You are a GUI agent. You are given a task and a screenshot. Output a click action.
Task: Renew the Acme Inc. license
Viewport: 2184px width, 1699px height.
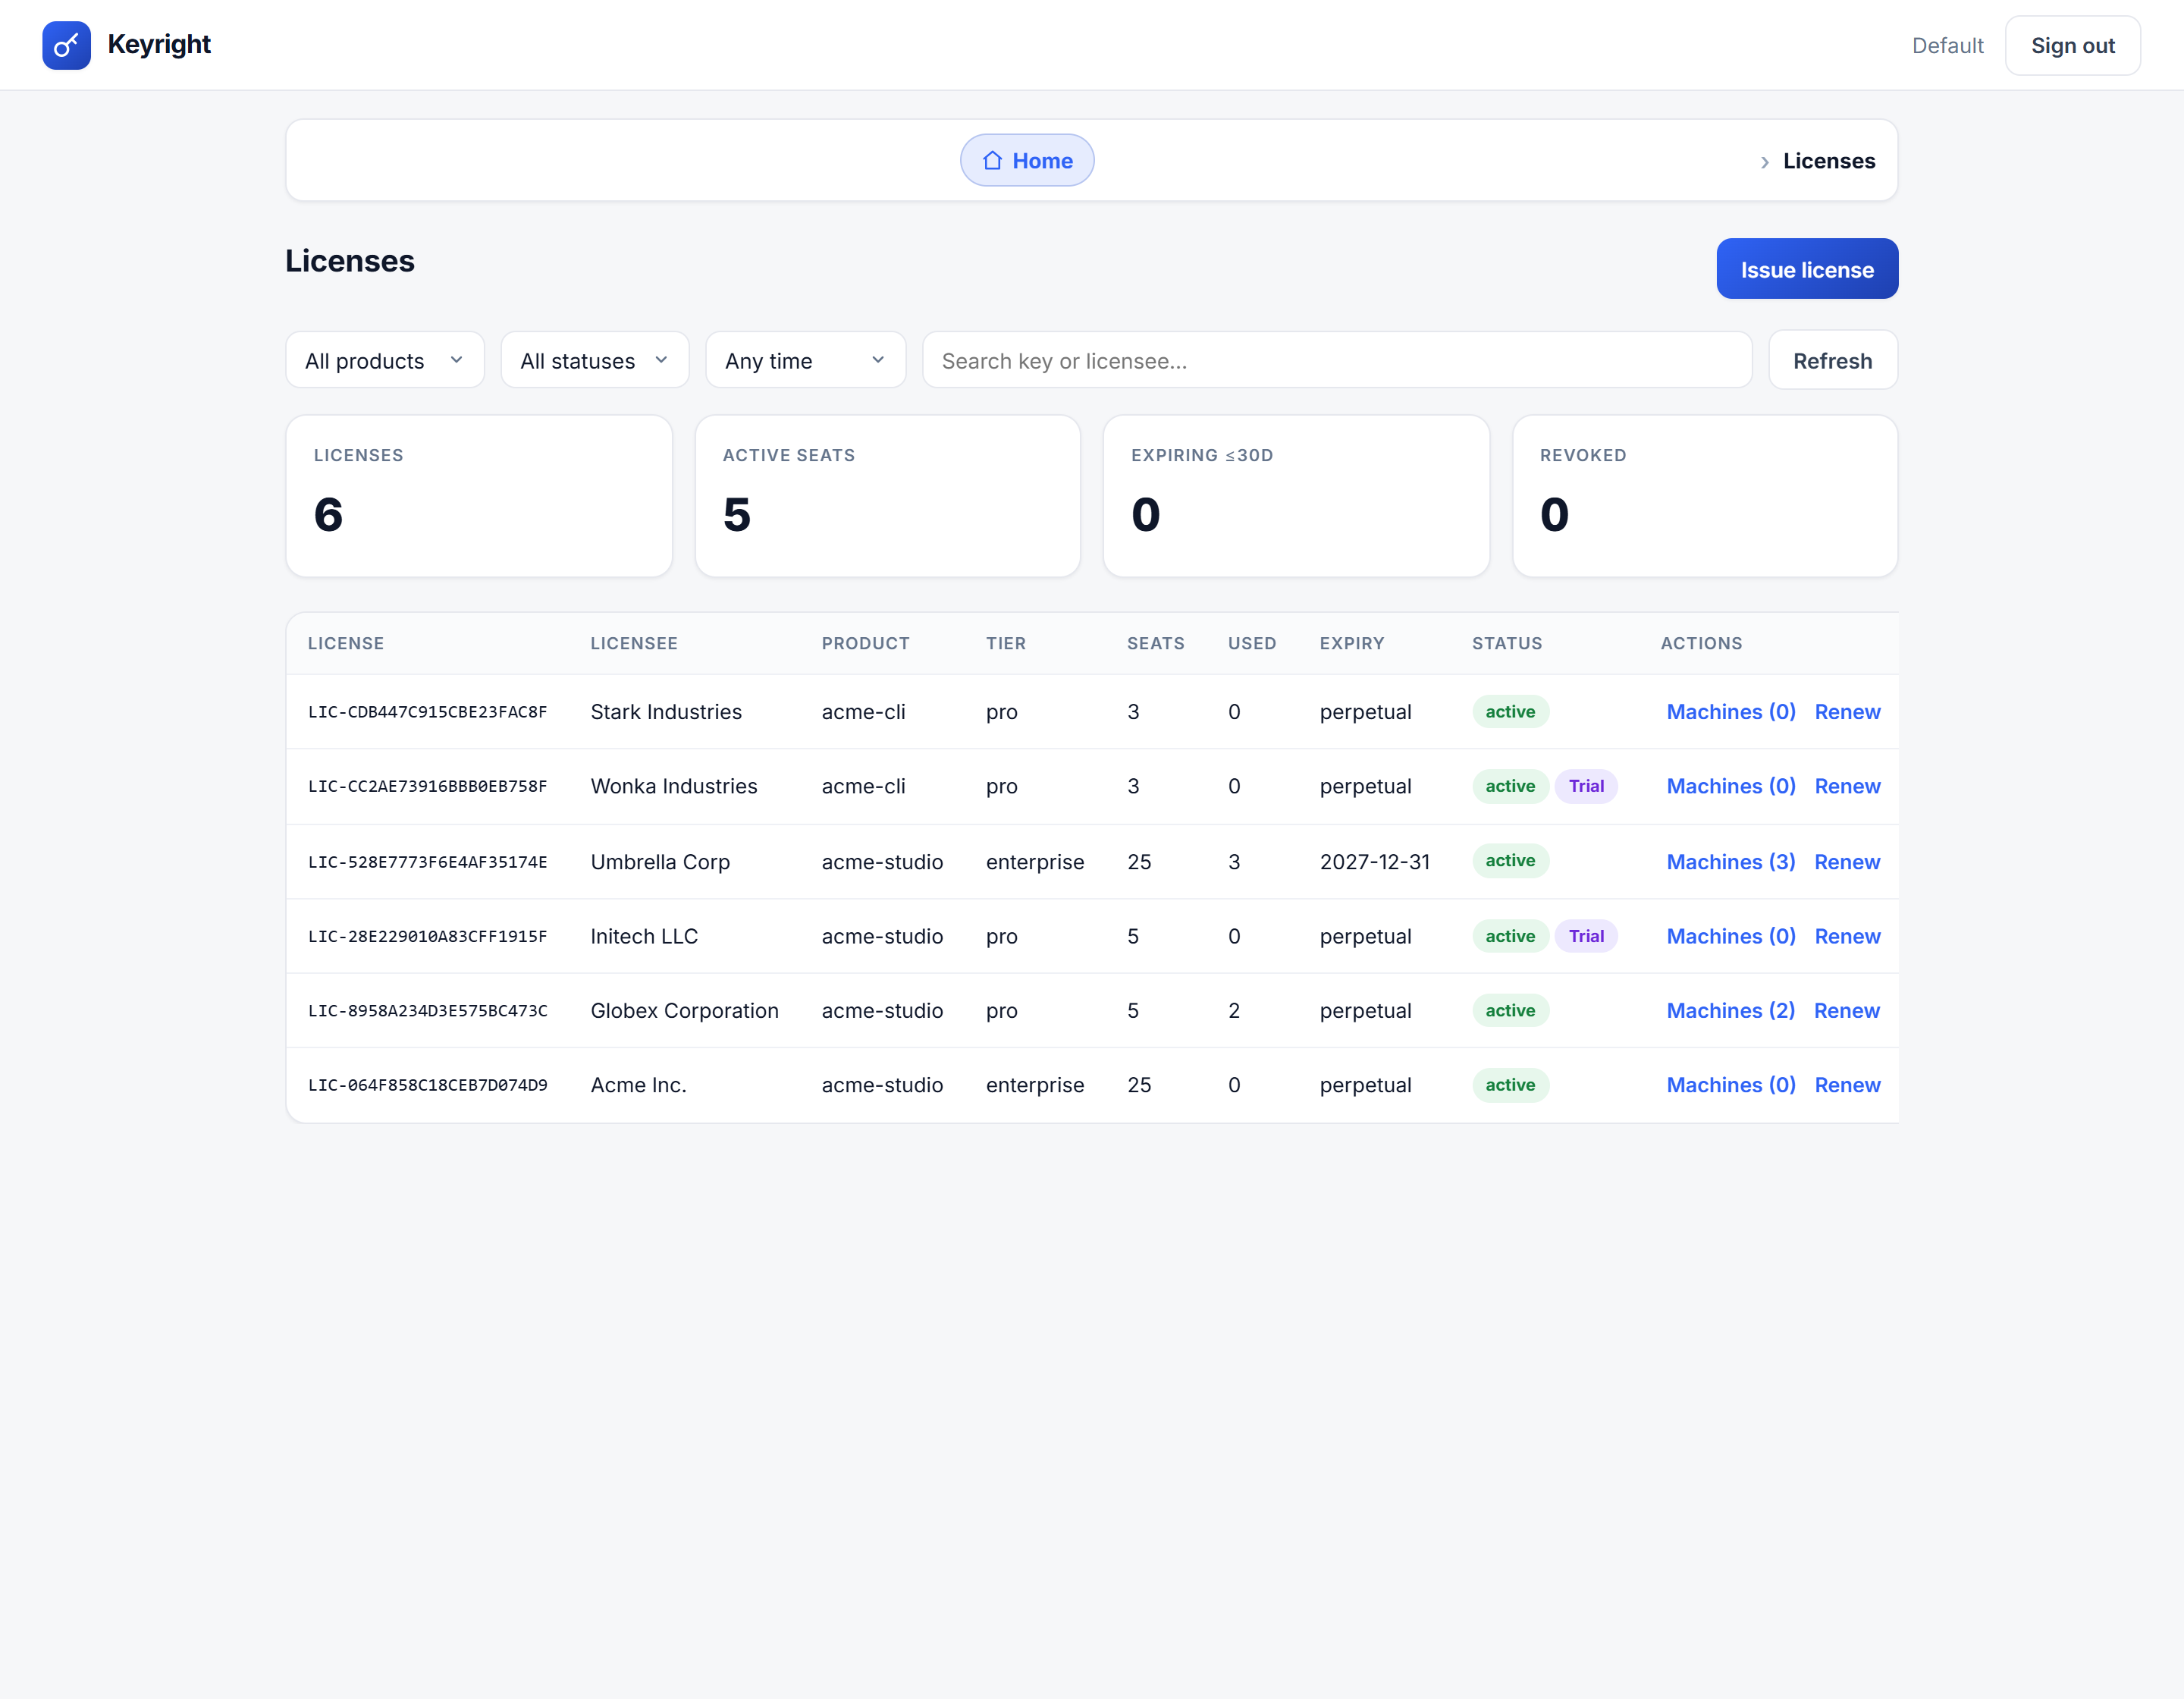pos(1847,1085)
